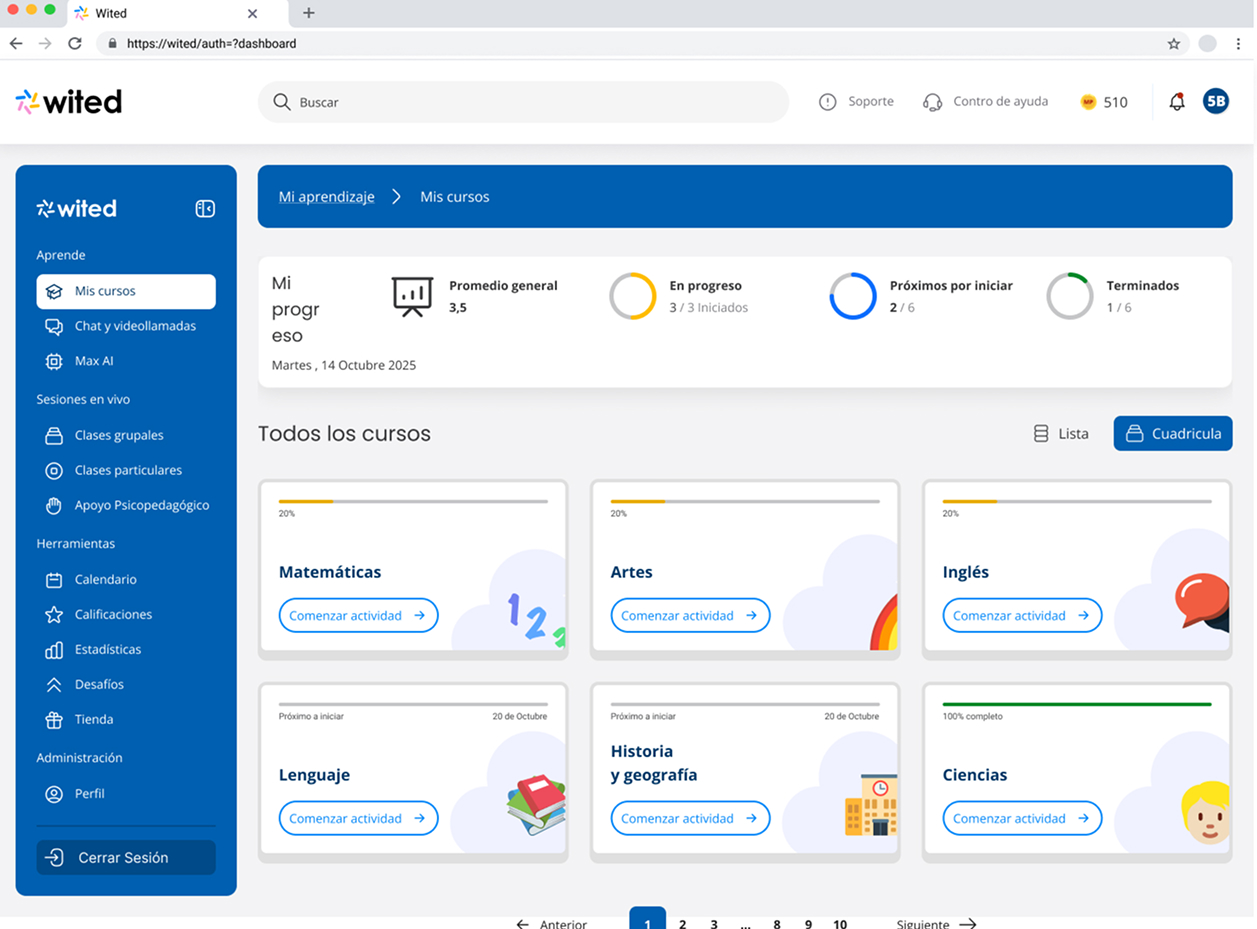
Task: Open Max AI in sidebar
Action: tap(93, 361)
